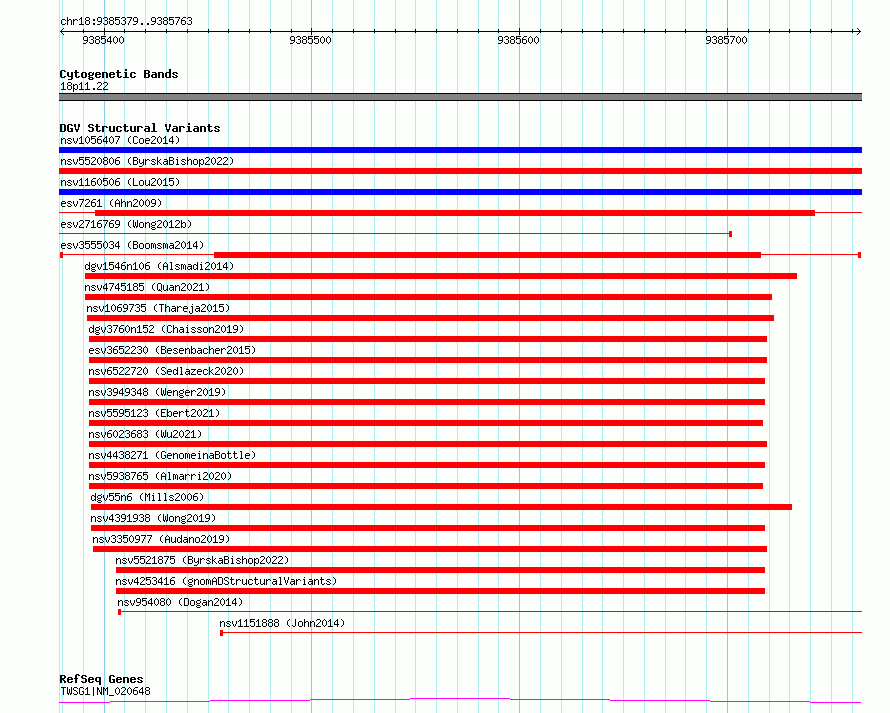Click the blue bar under nsv1056407

[x=460, y=150]
